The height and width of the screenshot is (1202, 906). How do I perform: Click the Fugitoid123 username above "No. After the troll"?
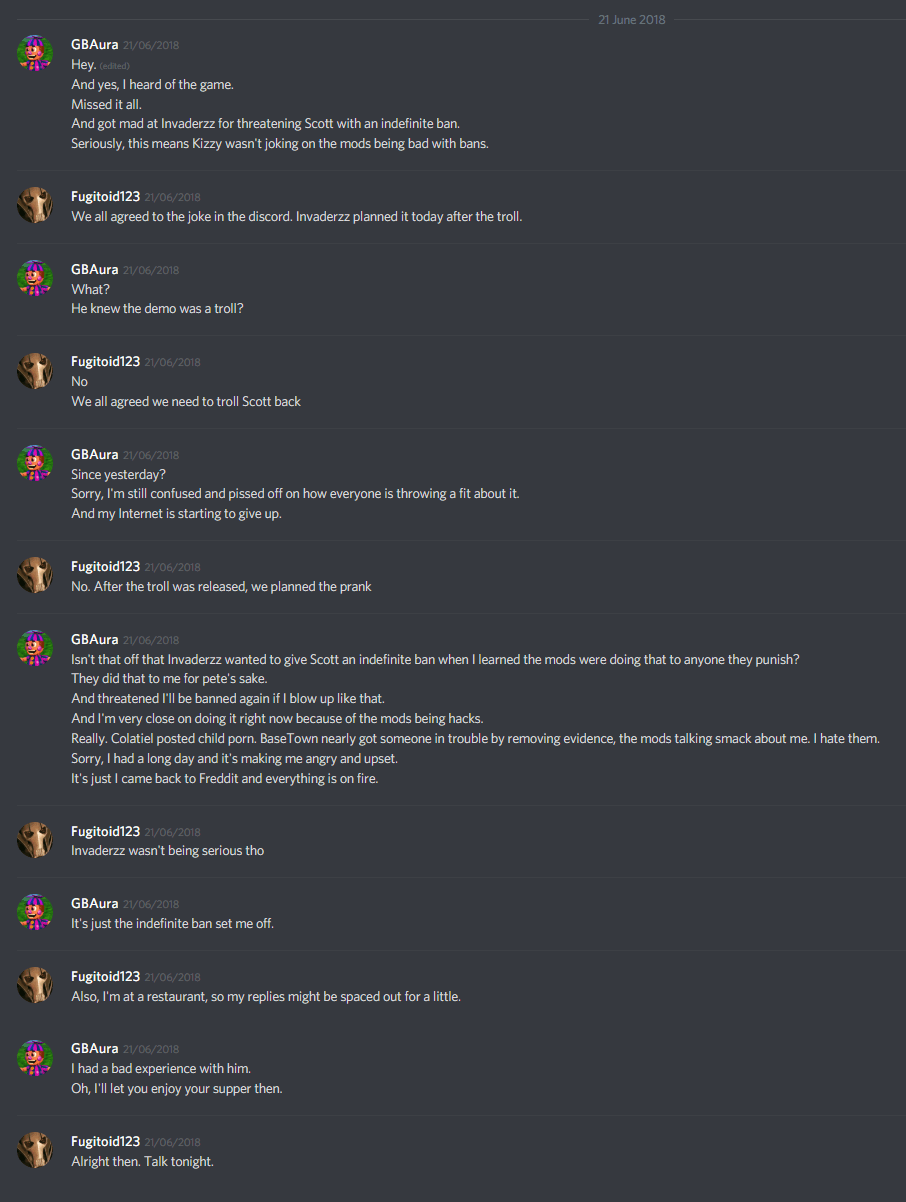[105, 566]
